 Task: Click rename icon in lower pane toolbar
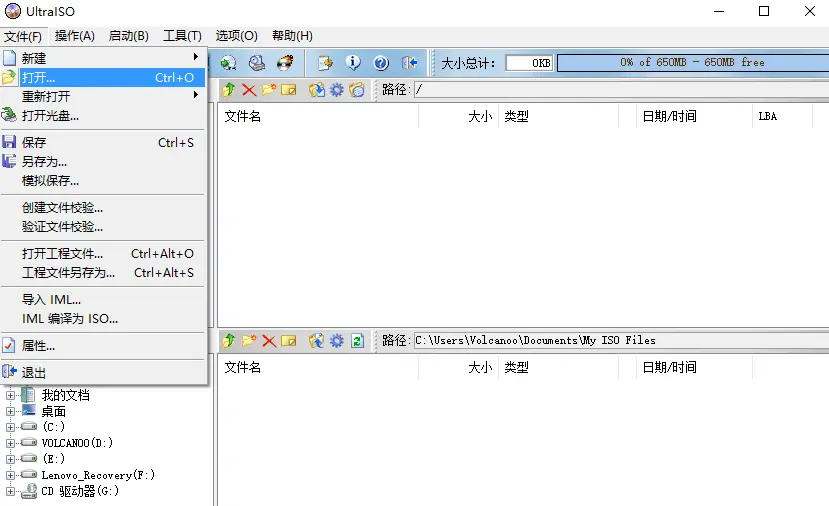click(289, 341)
